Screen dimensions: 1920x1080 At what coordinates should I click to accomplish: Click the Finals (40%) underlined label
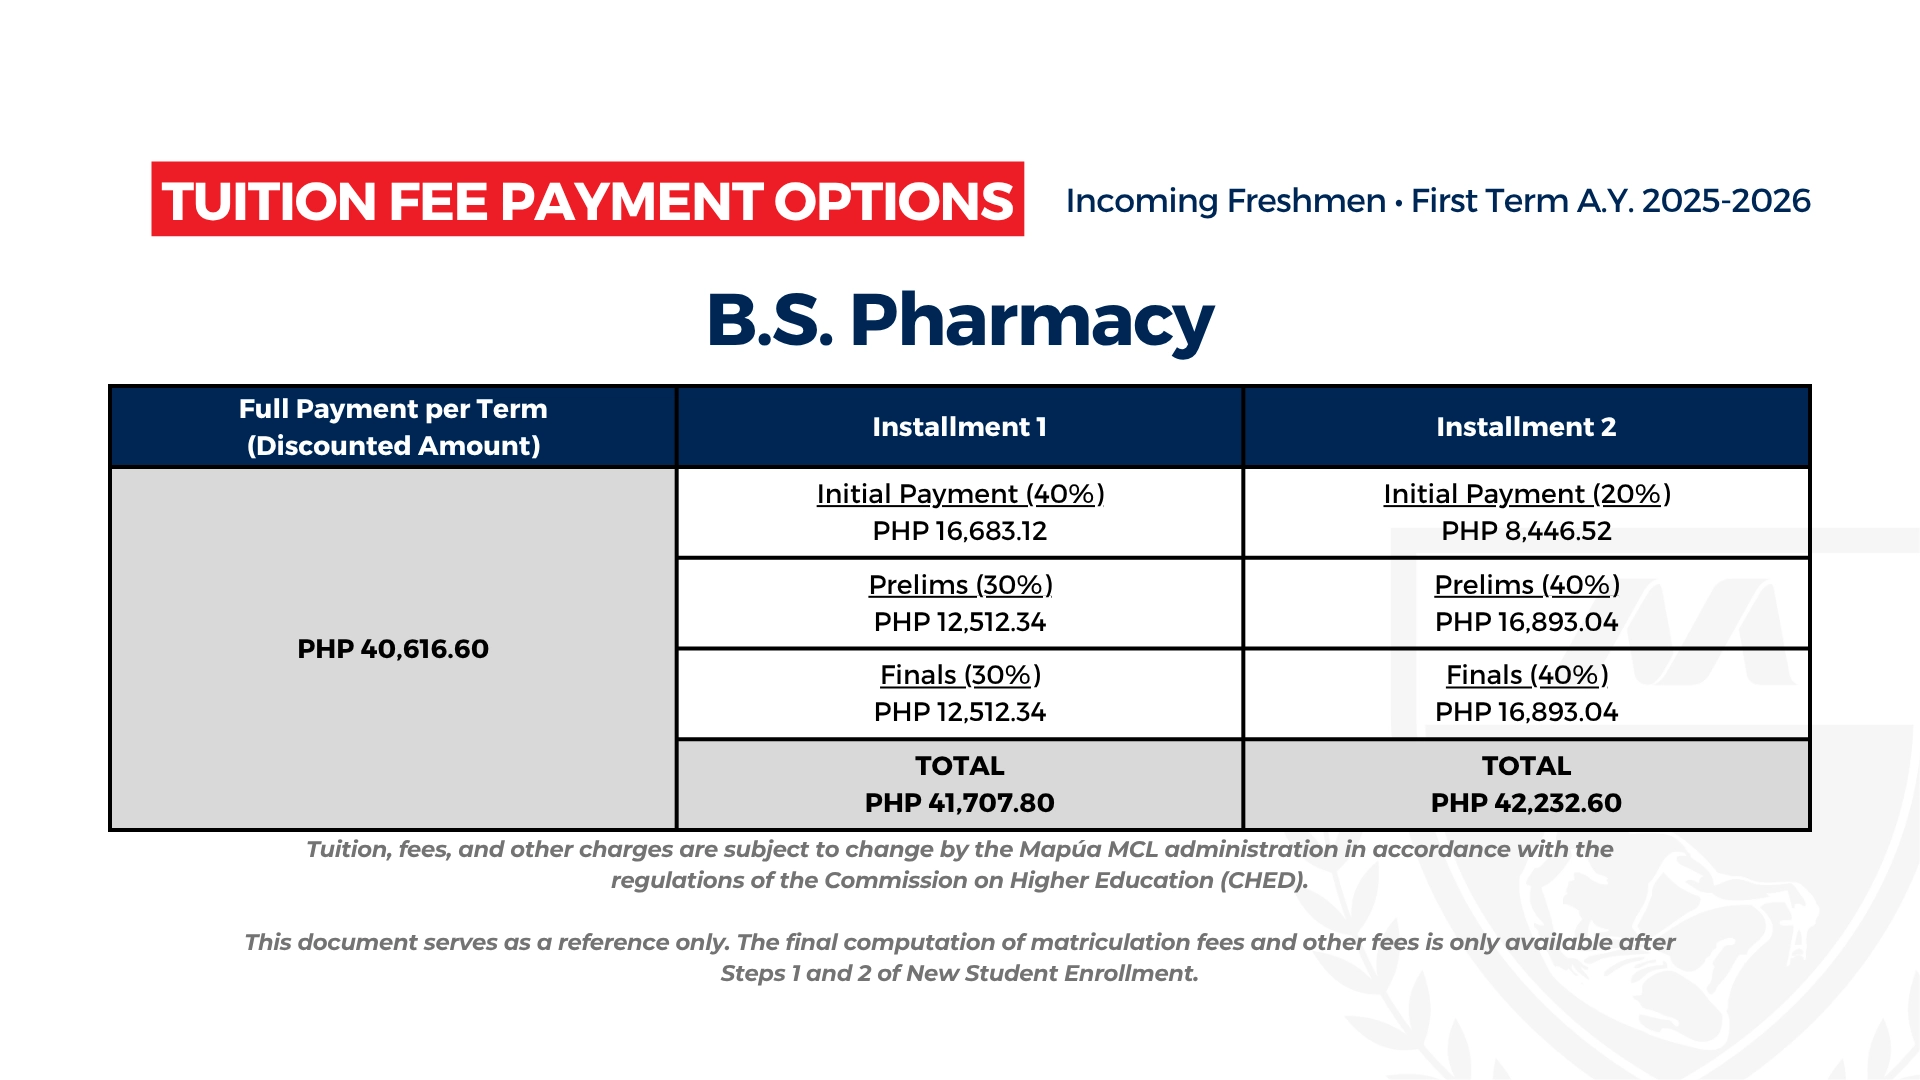click(x=1527, y=675)
